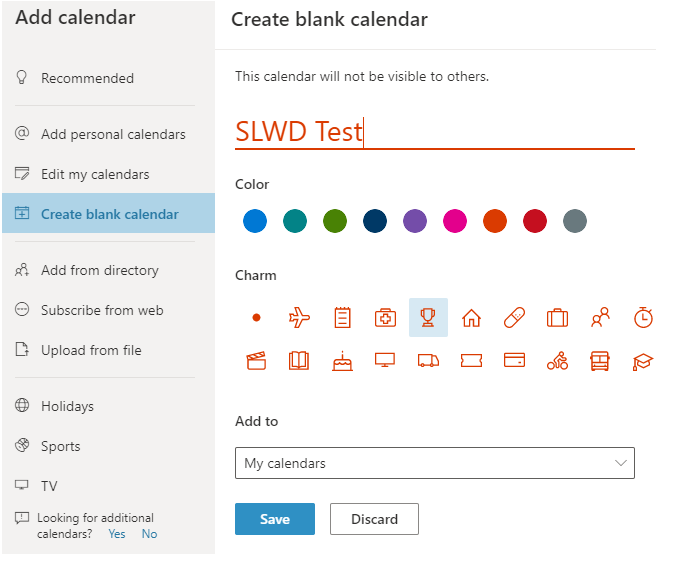
Task: Choose the stopwatch charm icon
Action: click(x=643, y=318)
